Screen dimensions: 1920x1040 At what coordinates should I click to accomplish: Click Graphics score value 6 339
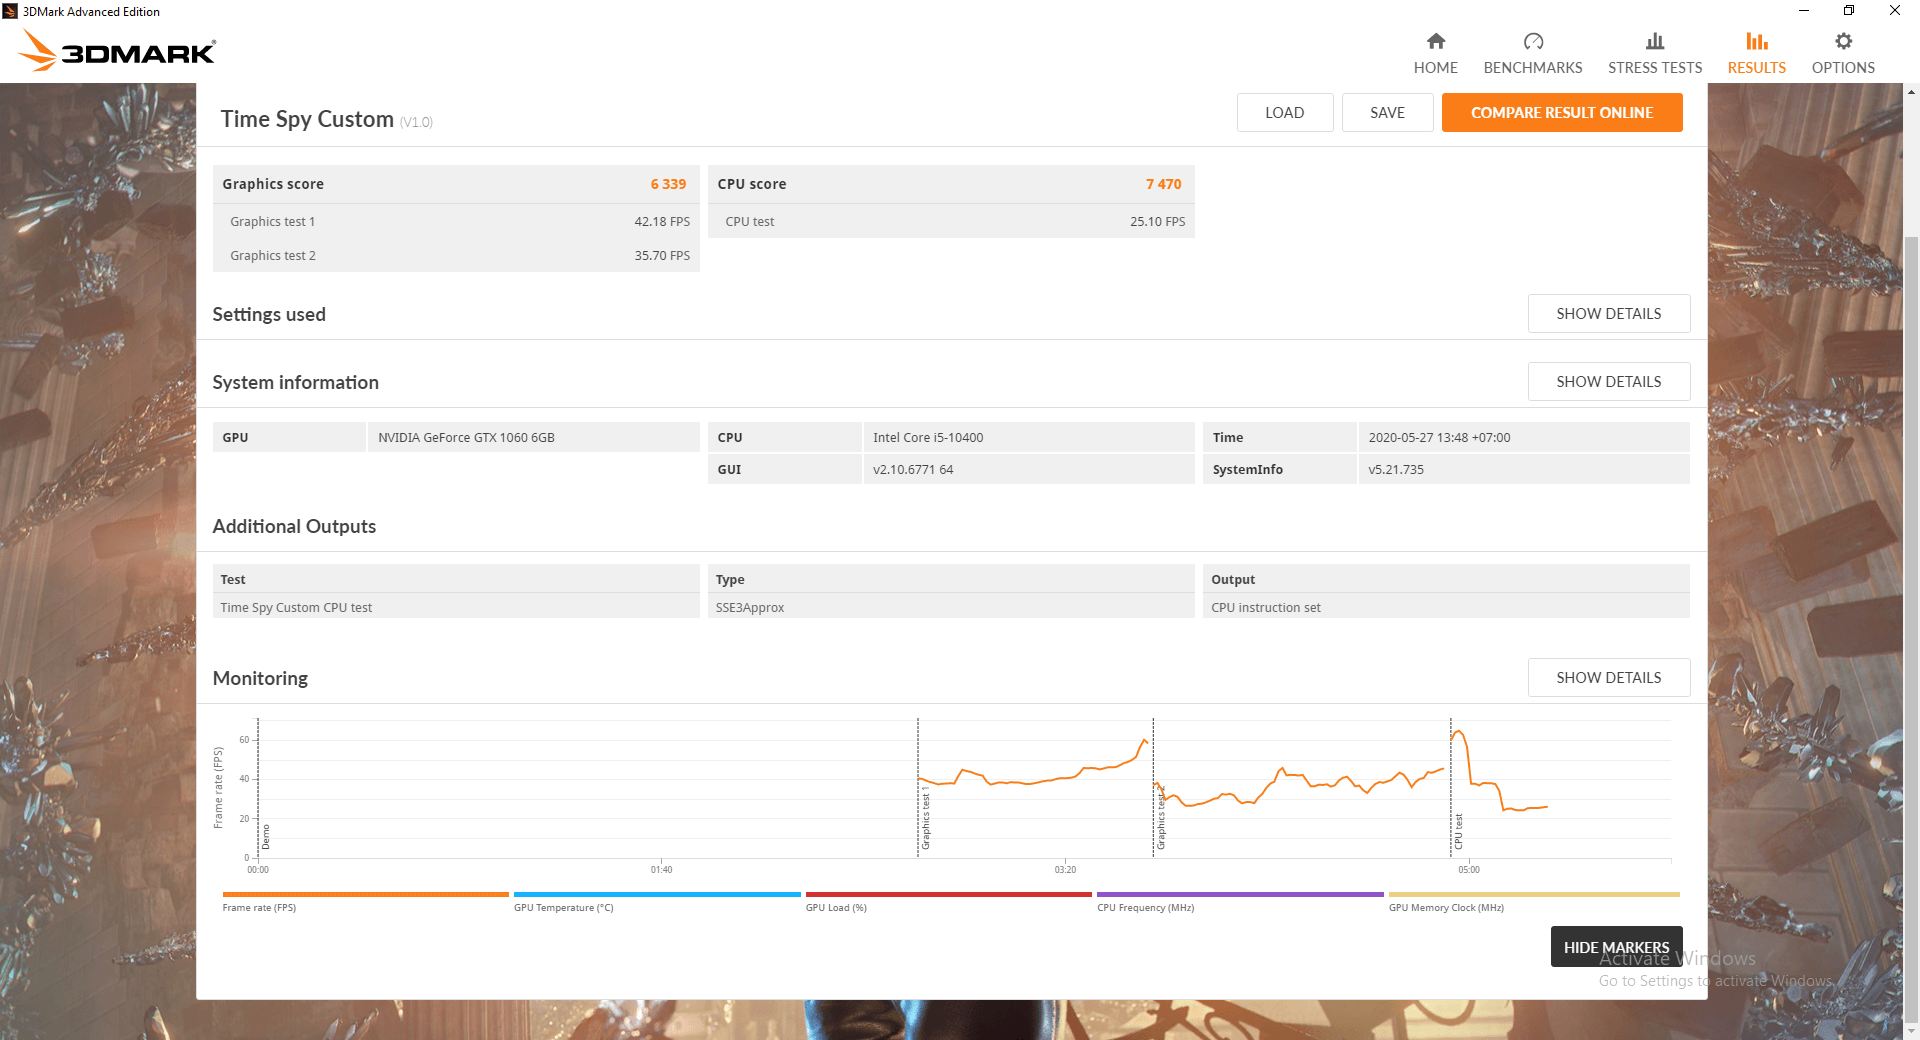click(668, 184)
